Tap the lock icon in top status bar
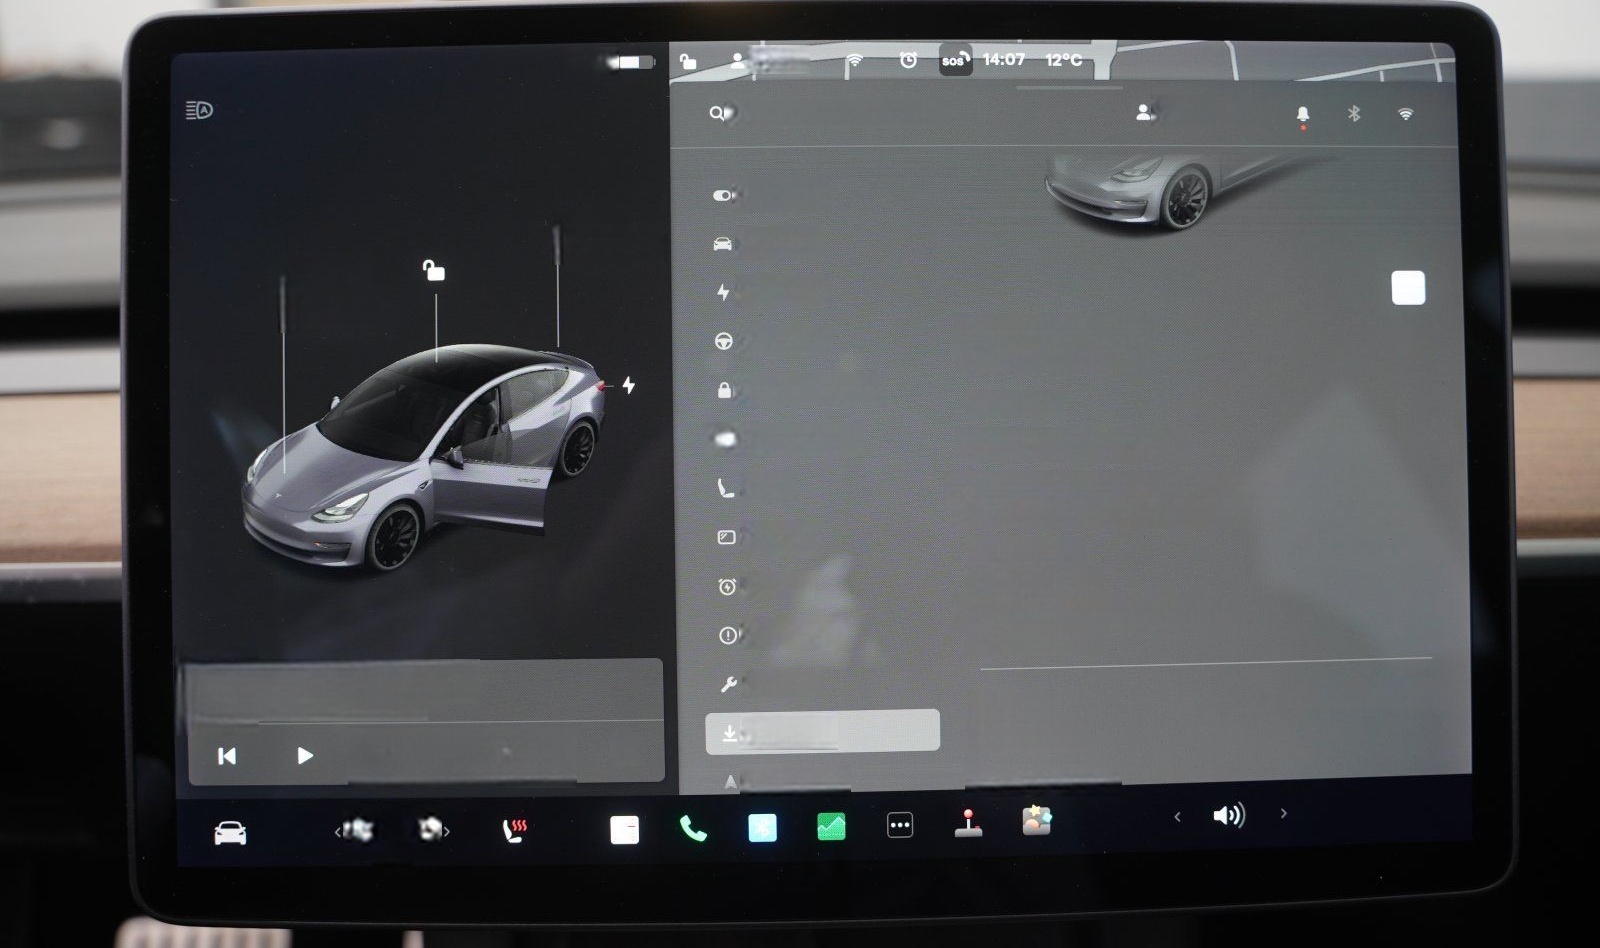Image resolution: width=1600 pixels, height=948 pixels. click(x=688, y=61)
